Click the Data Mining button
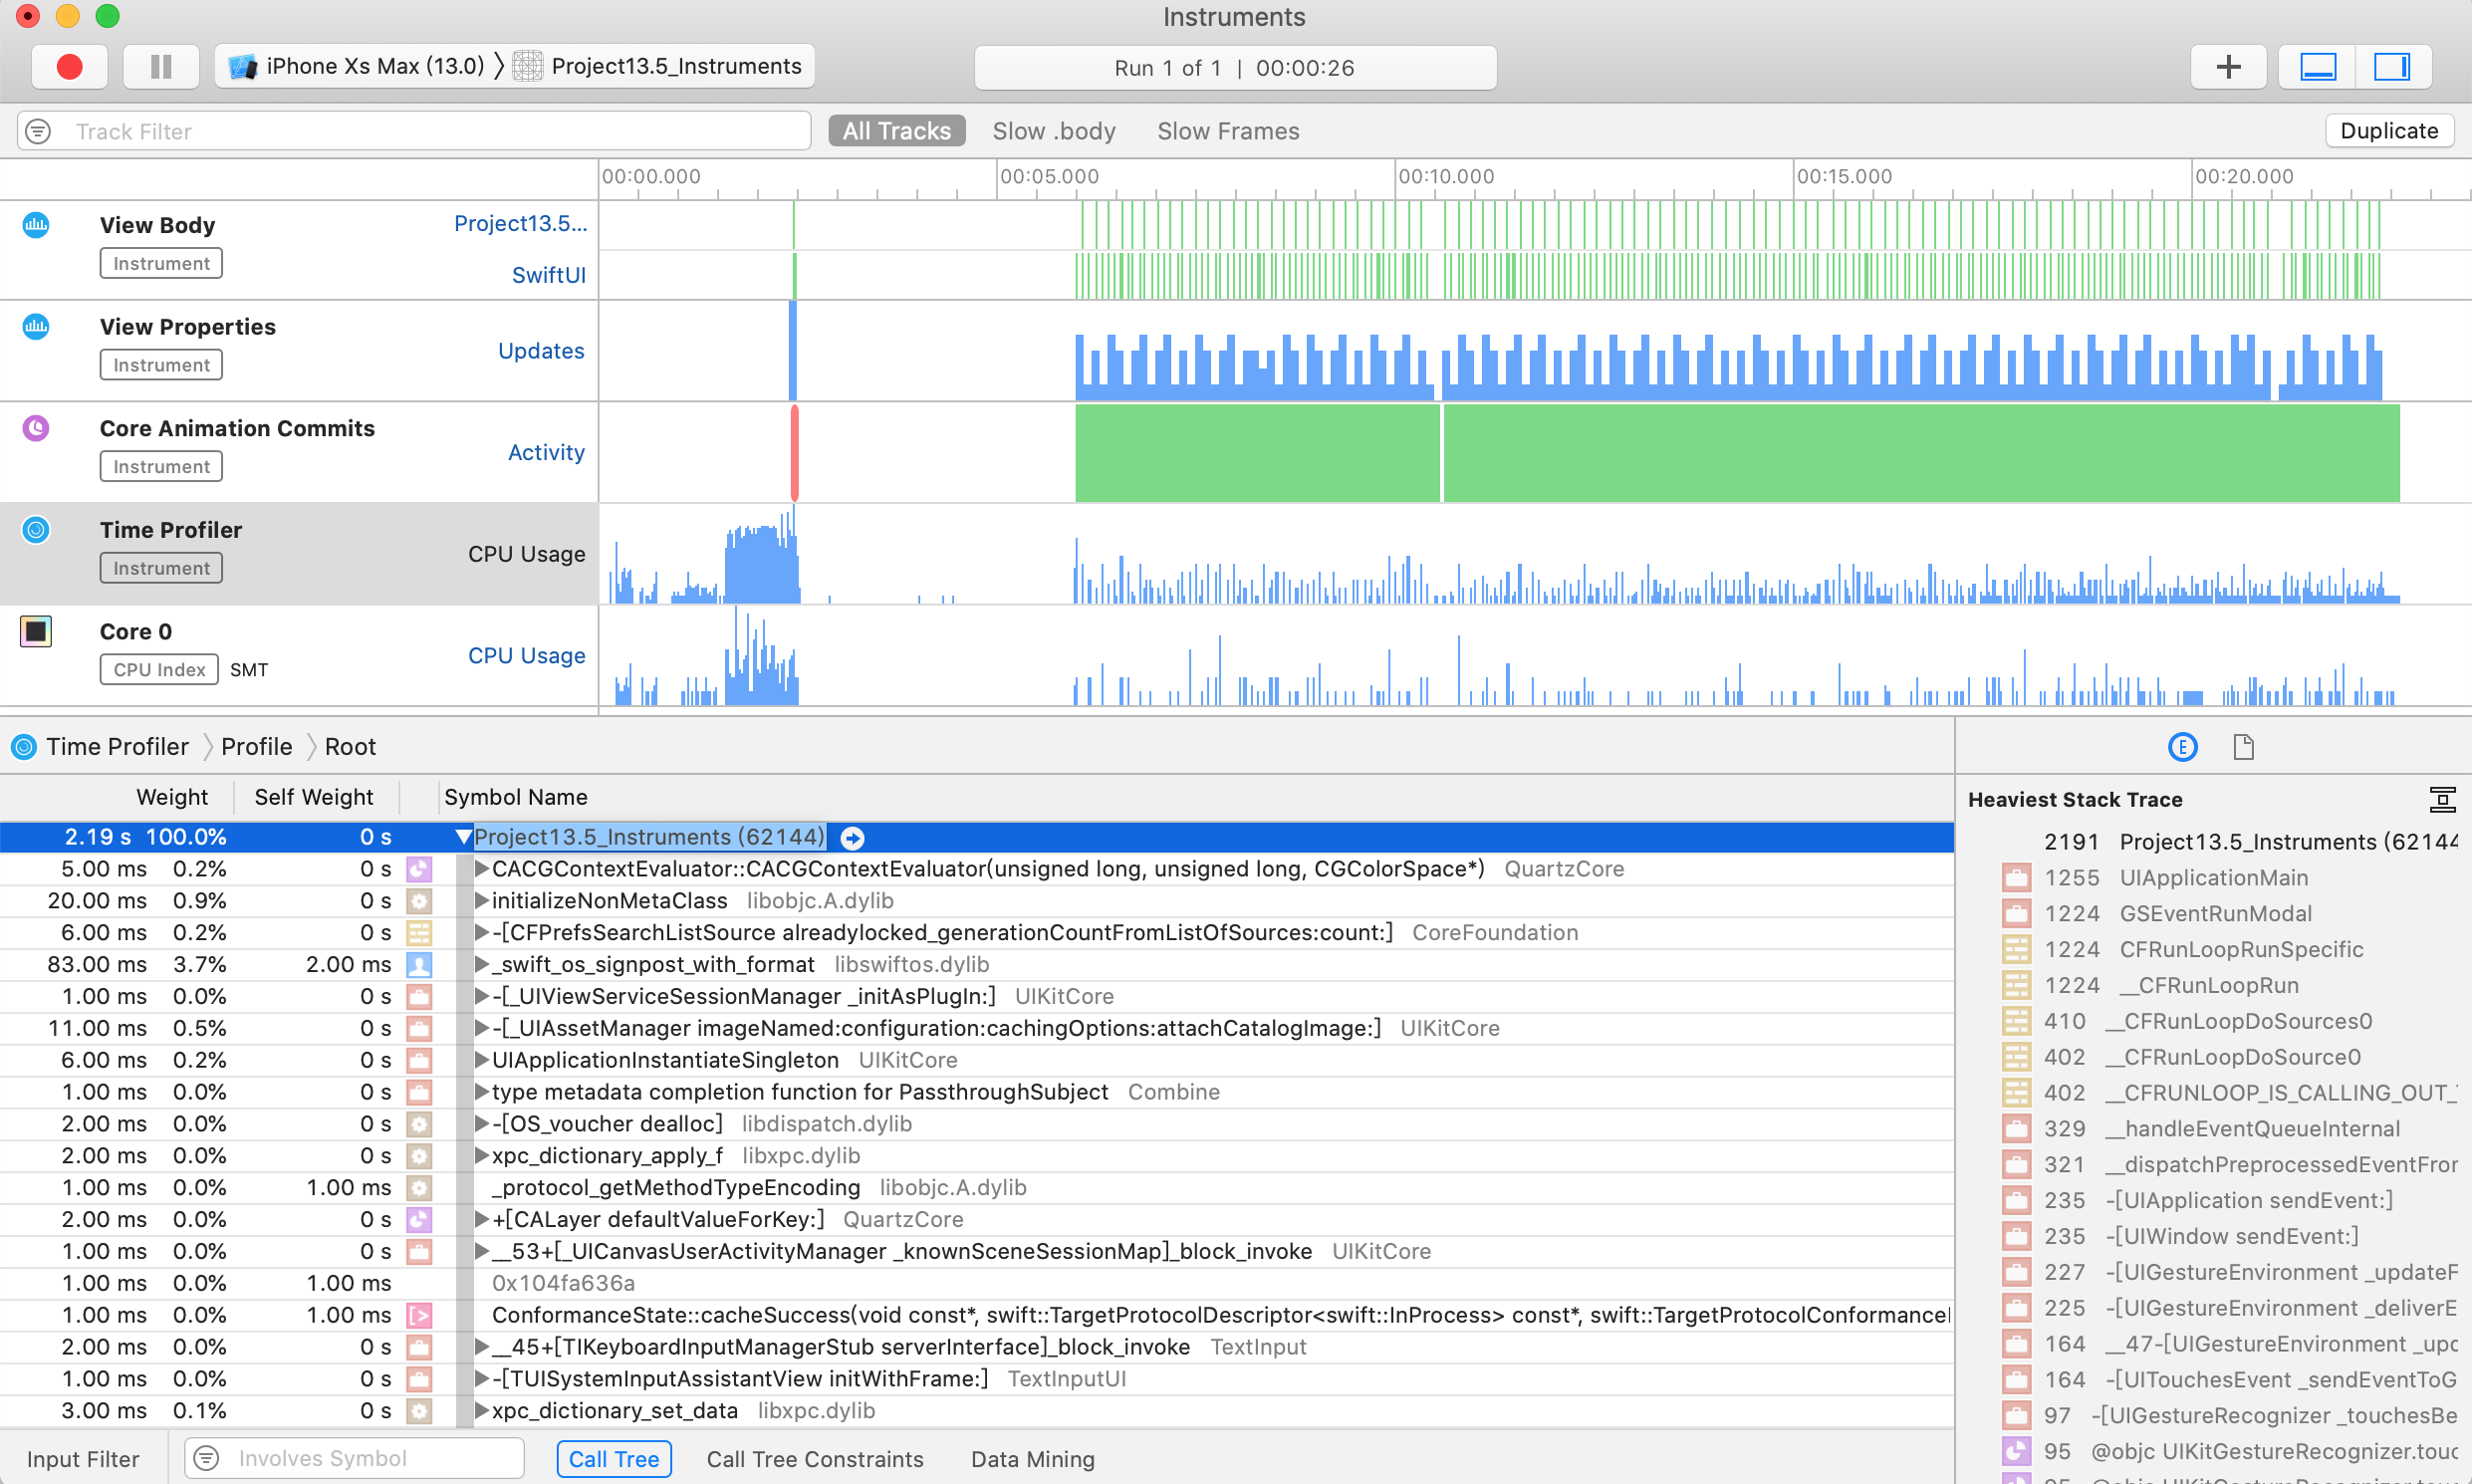The height and width of the screenshot is (1484, 2472). point(1031,1459)
